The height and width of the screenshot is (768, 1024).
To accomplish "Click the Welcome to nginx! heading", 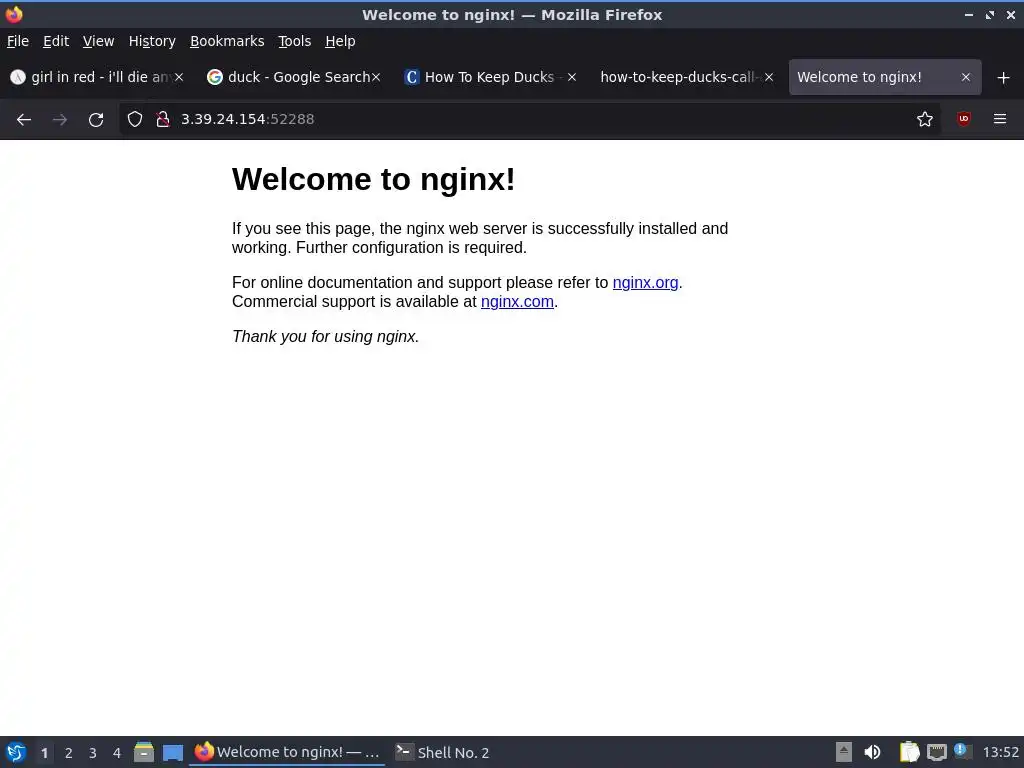I will (374, 179).
